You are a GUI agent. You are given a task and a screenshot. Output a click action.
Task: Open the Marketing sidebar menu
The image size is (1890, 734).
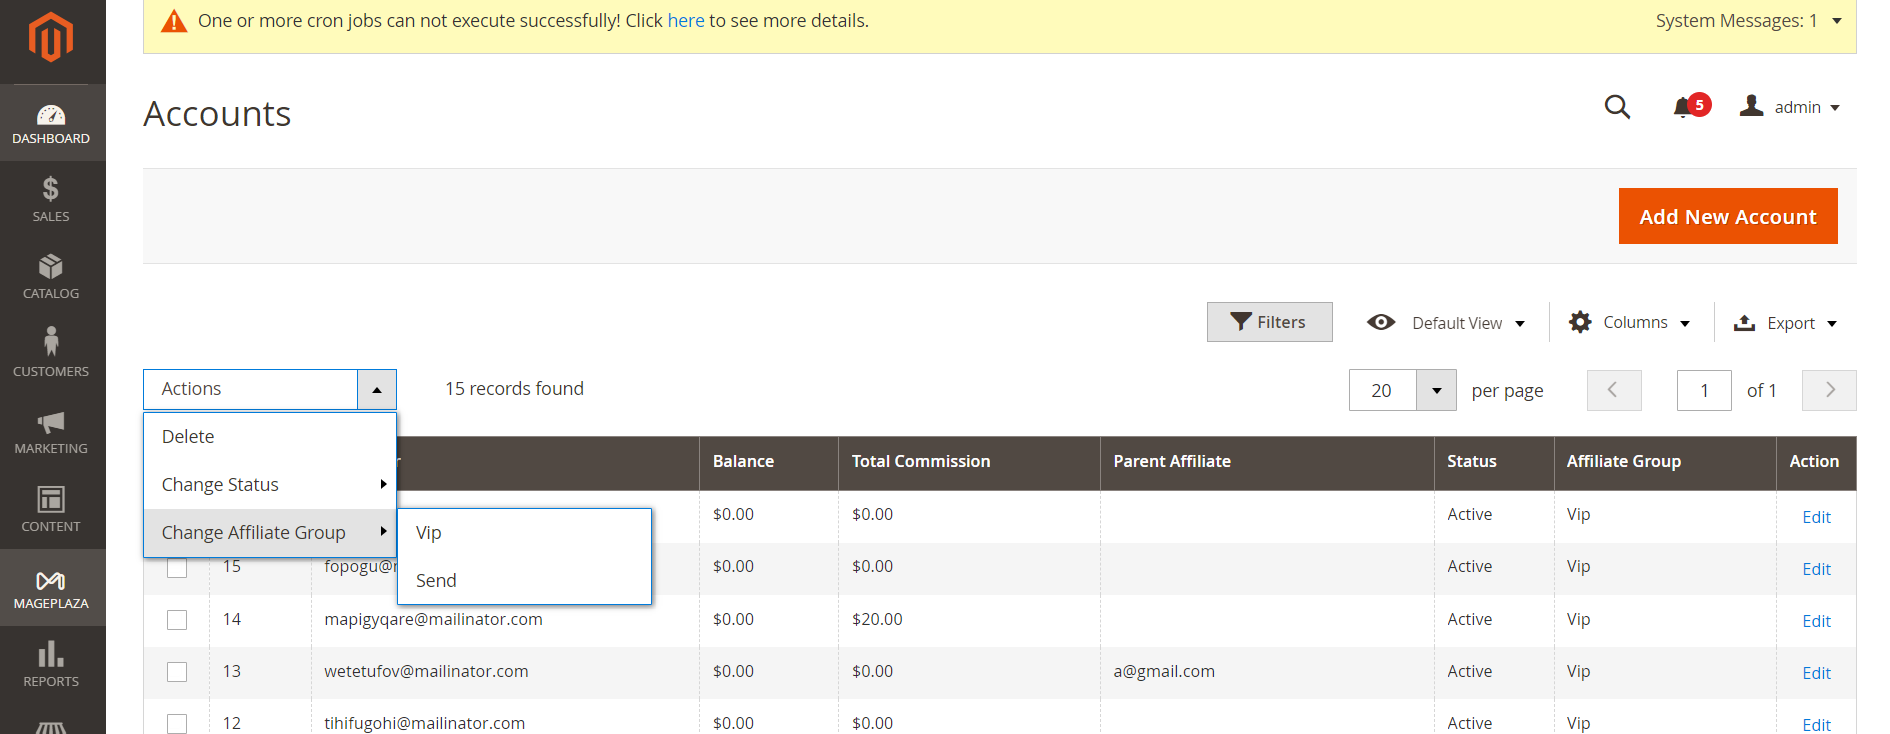pyautogui.click(x=51, y=432)
